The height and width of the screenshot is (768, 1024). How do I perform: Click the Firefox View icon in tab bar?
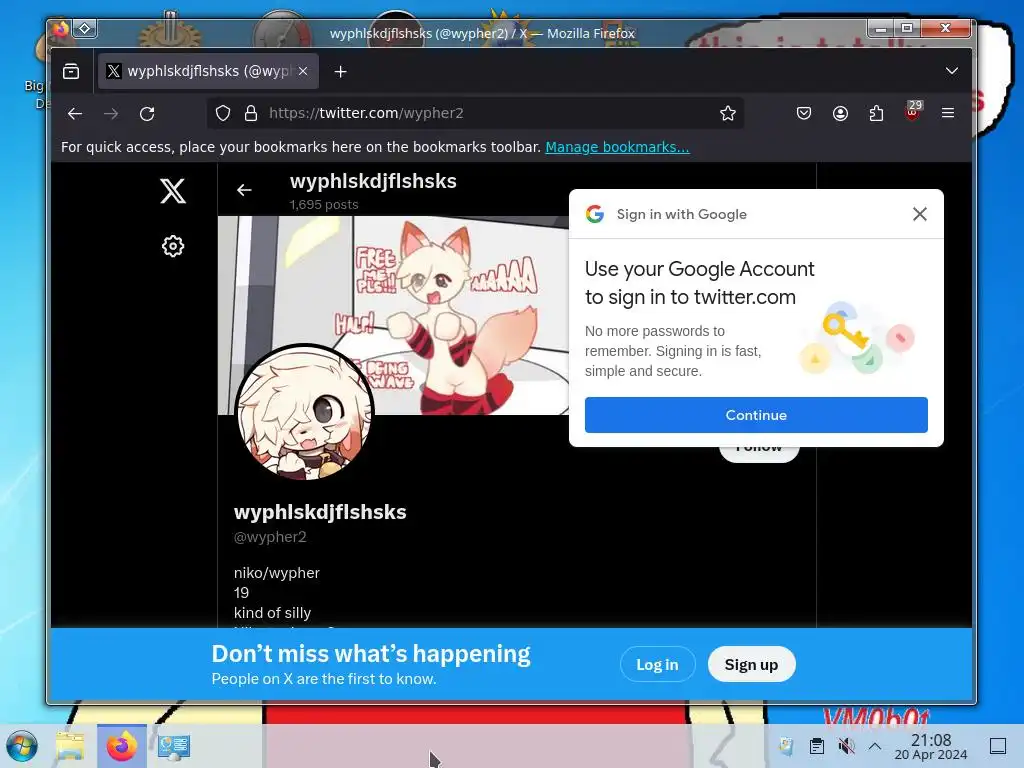coord(71,71)
